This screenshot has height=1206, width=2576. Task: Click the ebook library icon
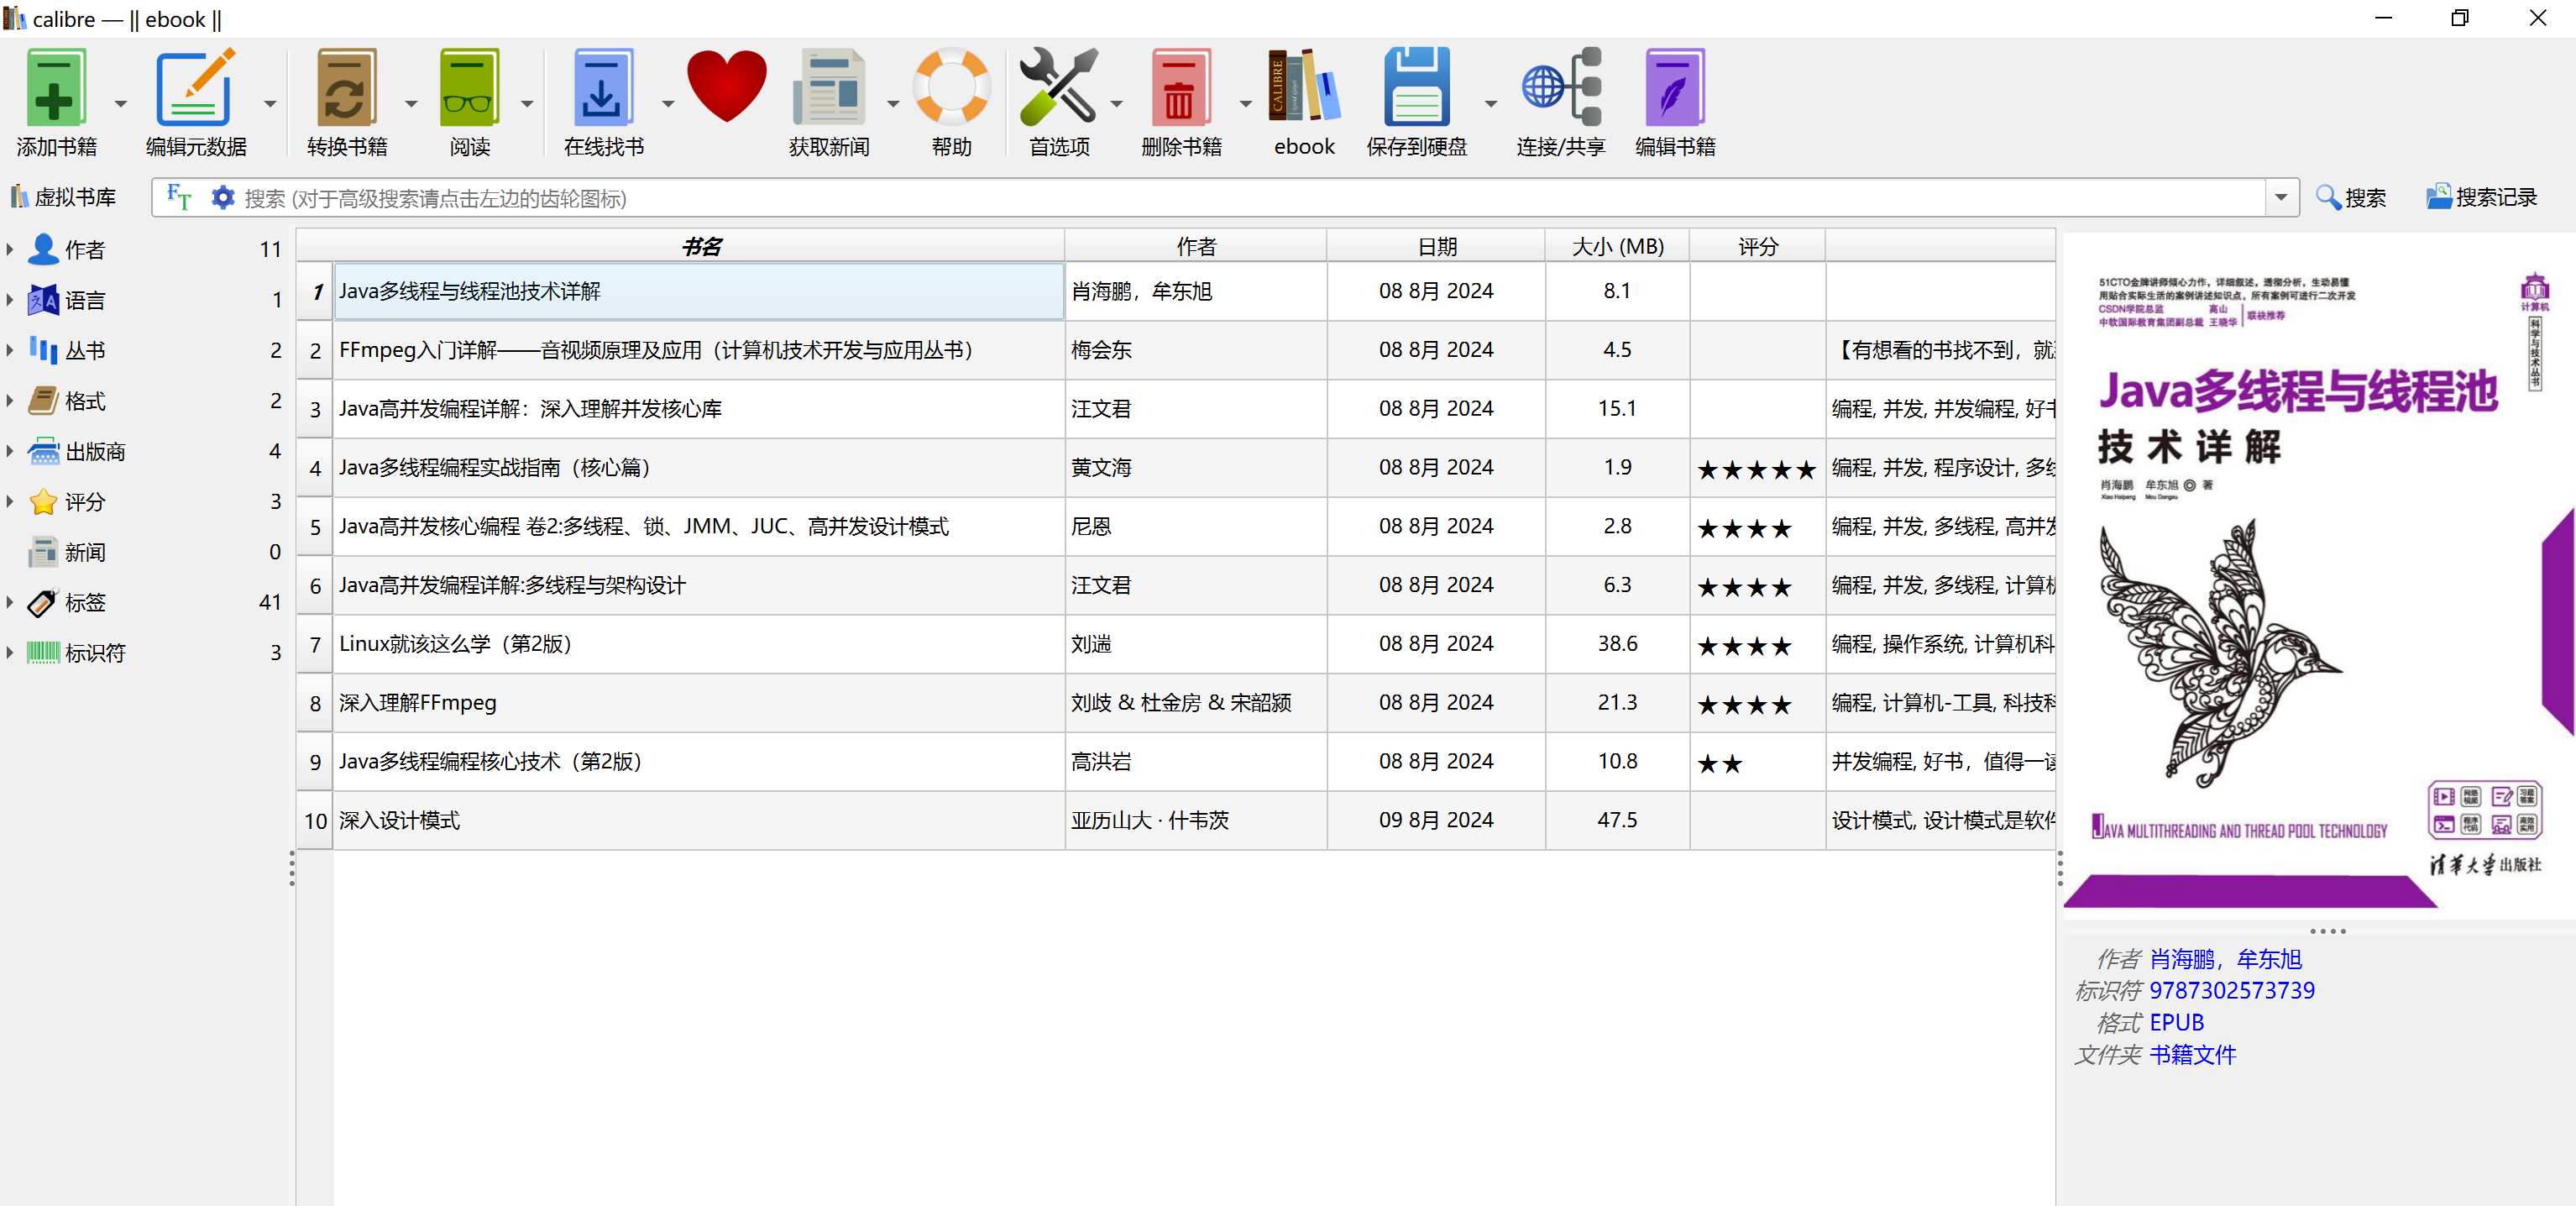click(x=1304, y=88)
